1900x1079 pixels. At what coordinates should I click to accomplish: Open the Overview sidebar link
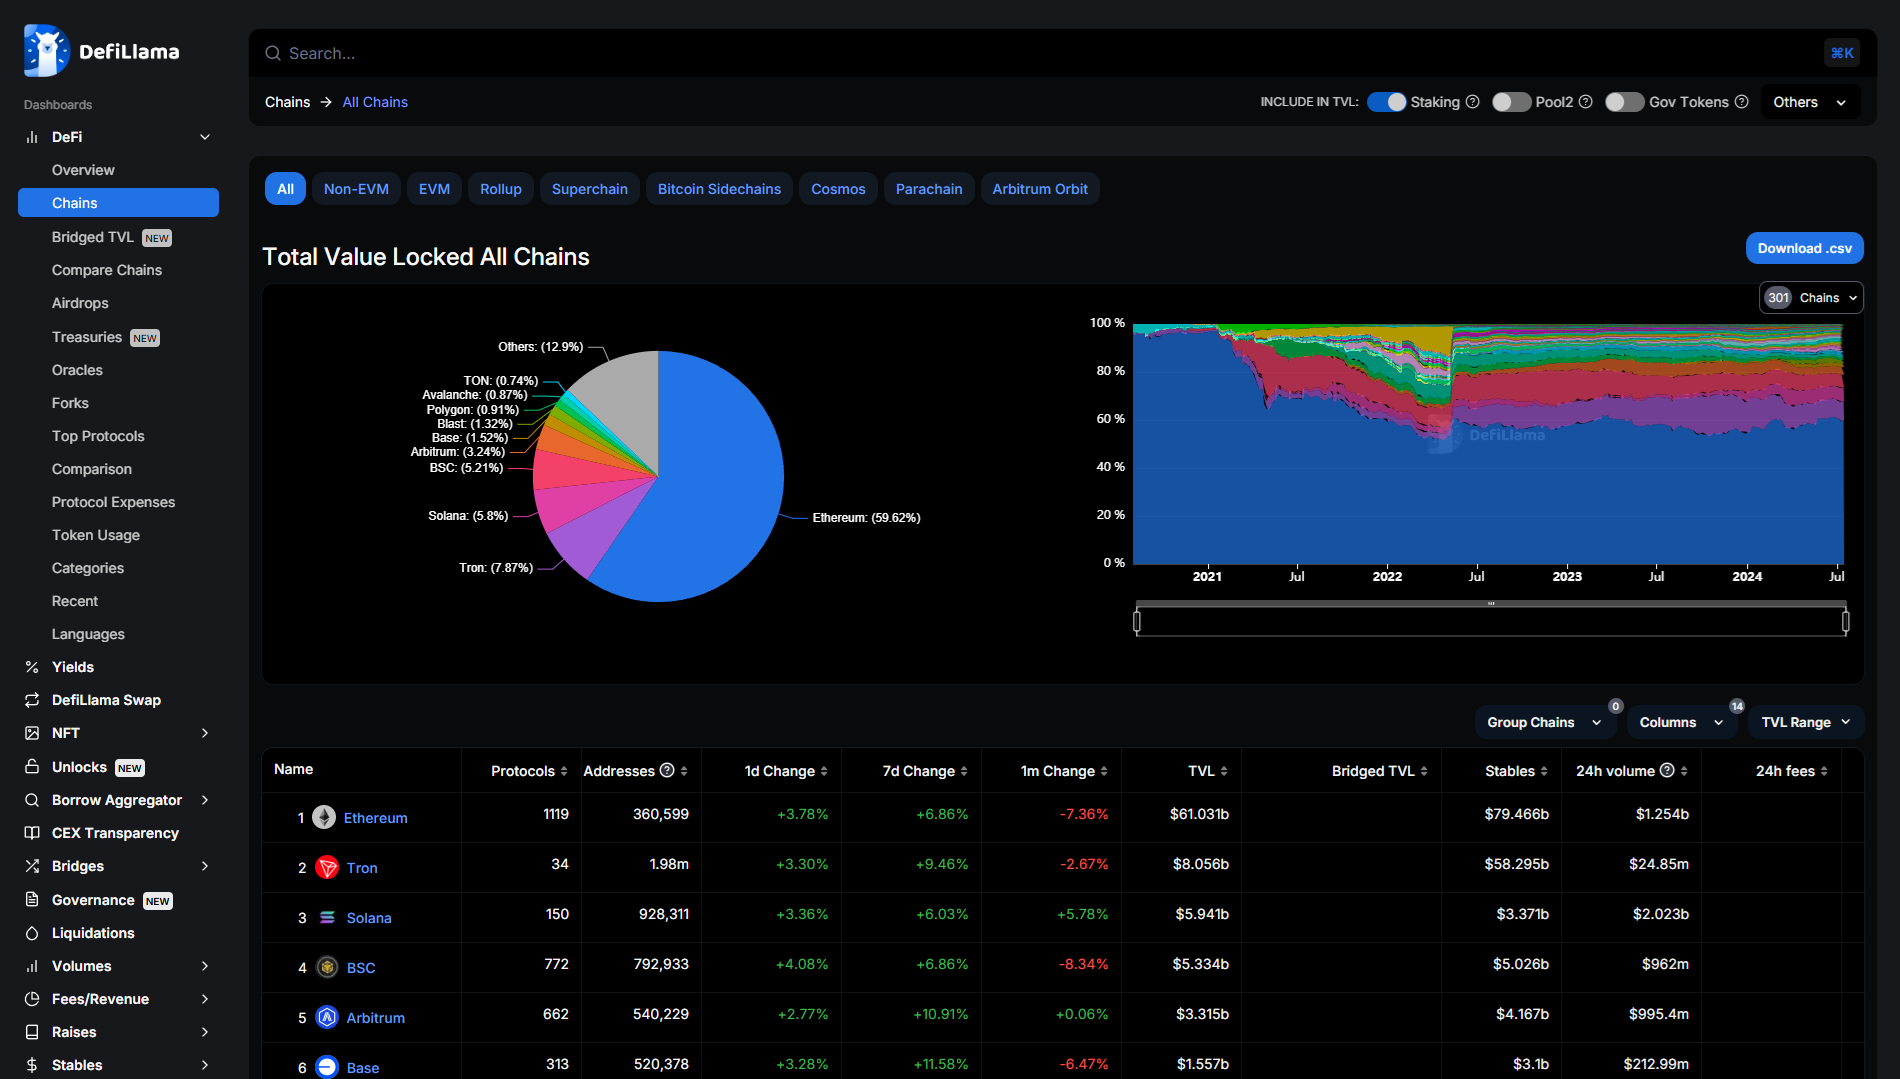pyautogui.click(x=83, y=170)
